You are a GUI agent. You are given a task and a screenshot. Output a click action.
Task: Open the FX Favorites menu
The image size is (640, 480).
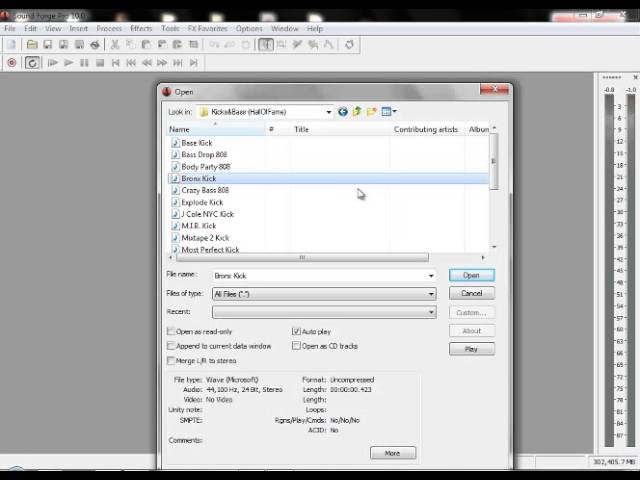coord(205,29)
